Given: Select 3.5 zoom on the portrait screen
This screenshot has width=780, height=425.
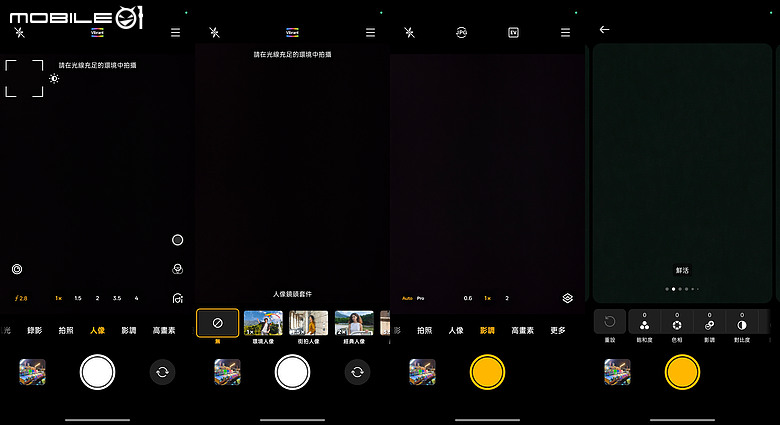Looking at the screenshot, I should point(117,298).
